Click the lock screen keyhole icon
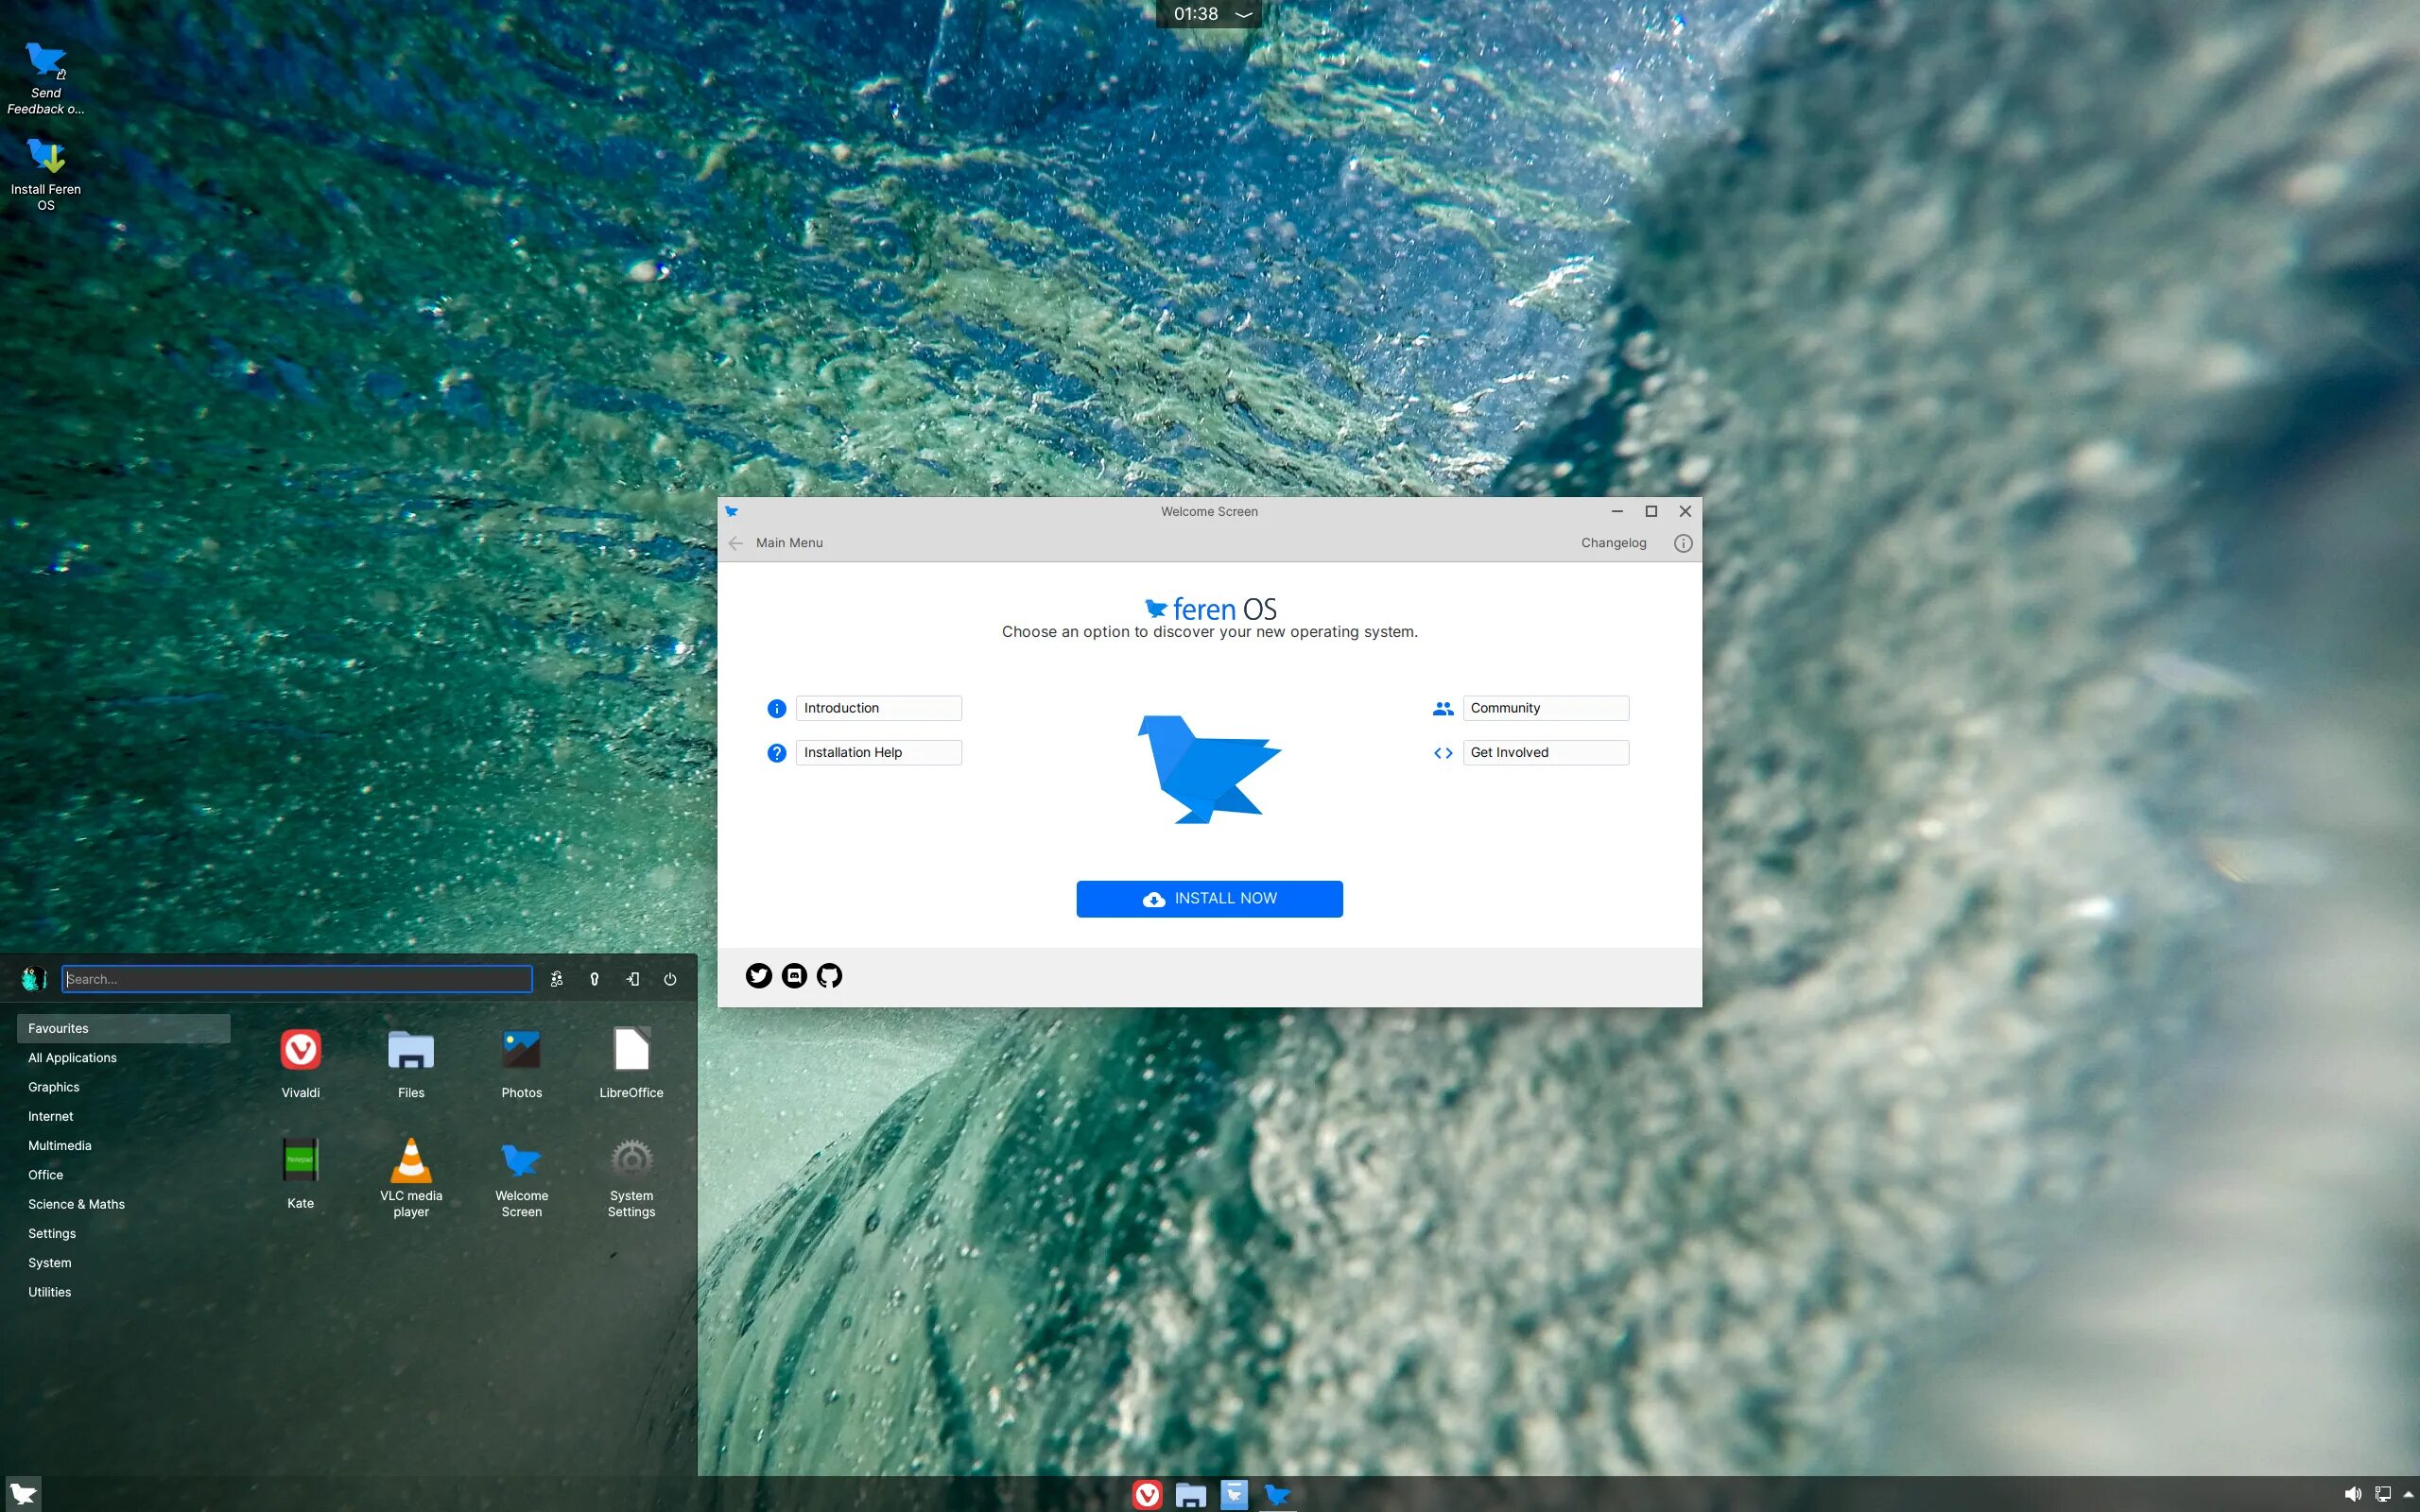Image resolution: width=2420 pixels, height=1512 pixels. (594, 979)
